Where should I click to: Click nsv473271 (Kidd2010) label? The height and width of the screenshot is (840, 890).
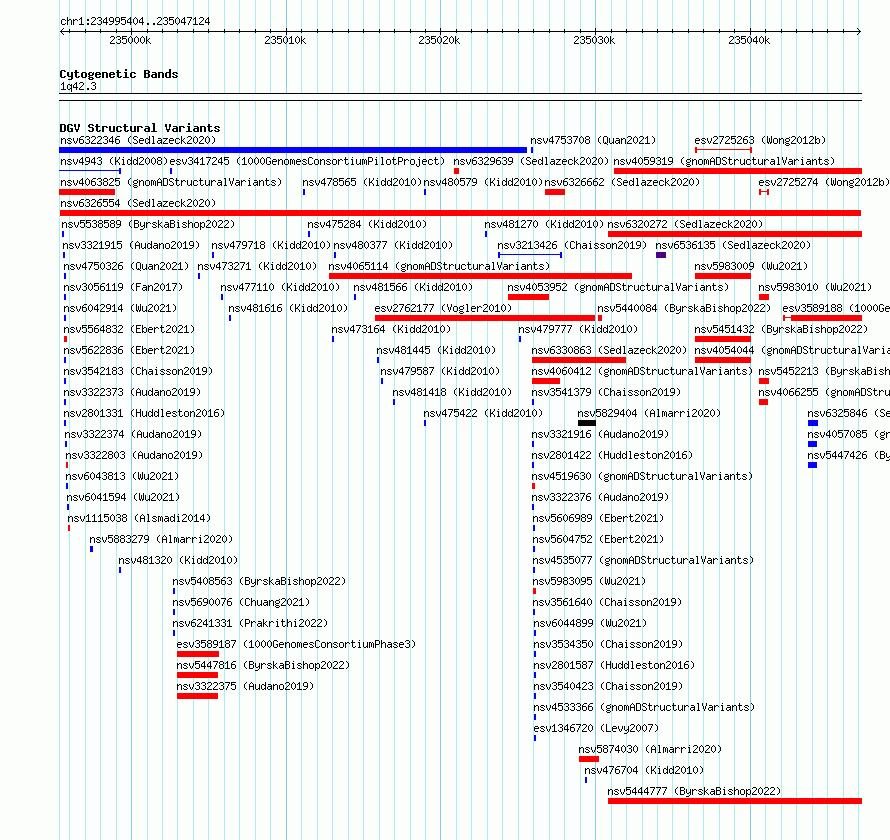257,266
